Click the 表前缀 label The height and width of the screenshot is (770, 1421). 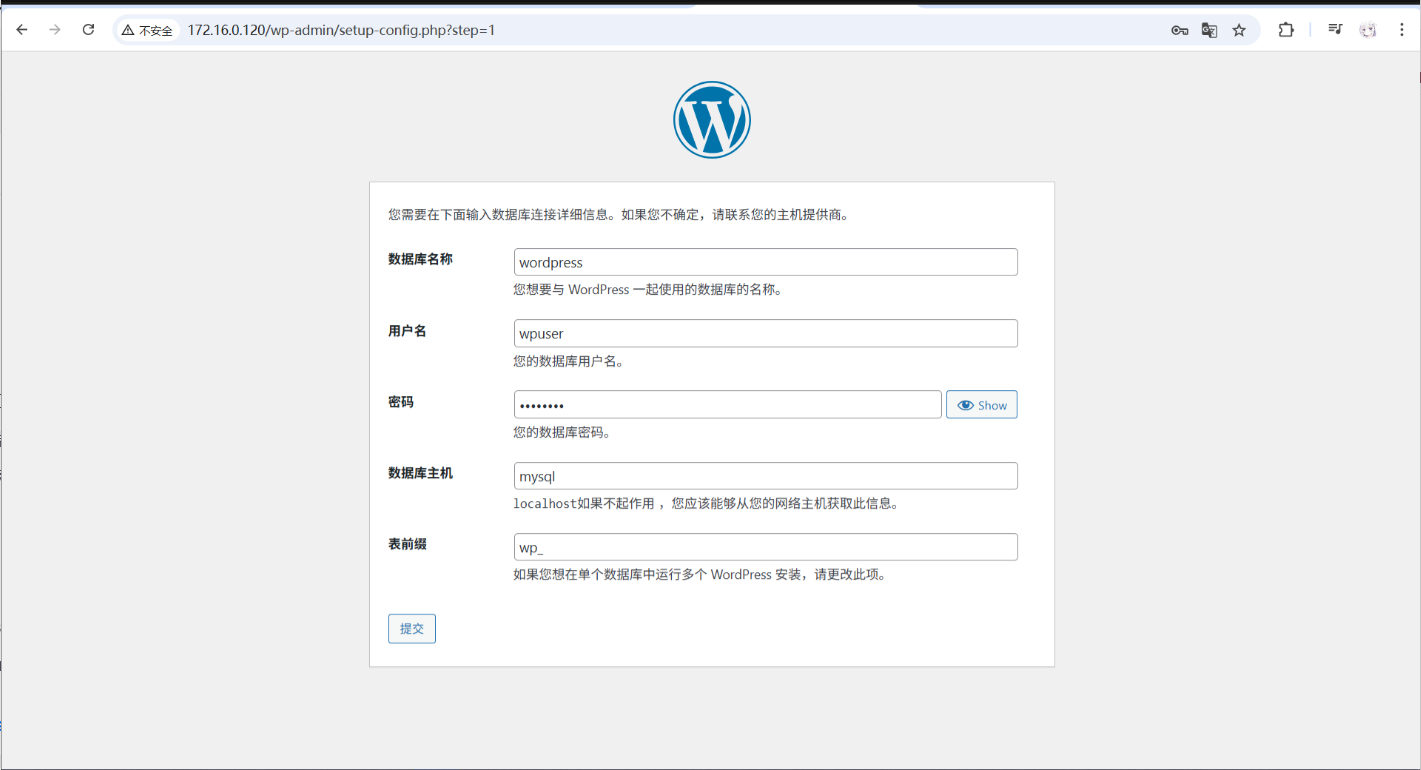click(407, 544)
